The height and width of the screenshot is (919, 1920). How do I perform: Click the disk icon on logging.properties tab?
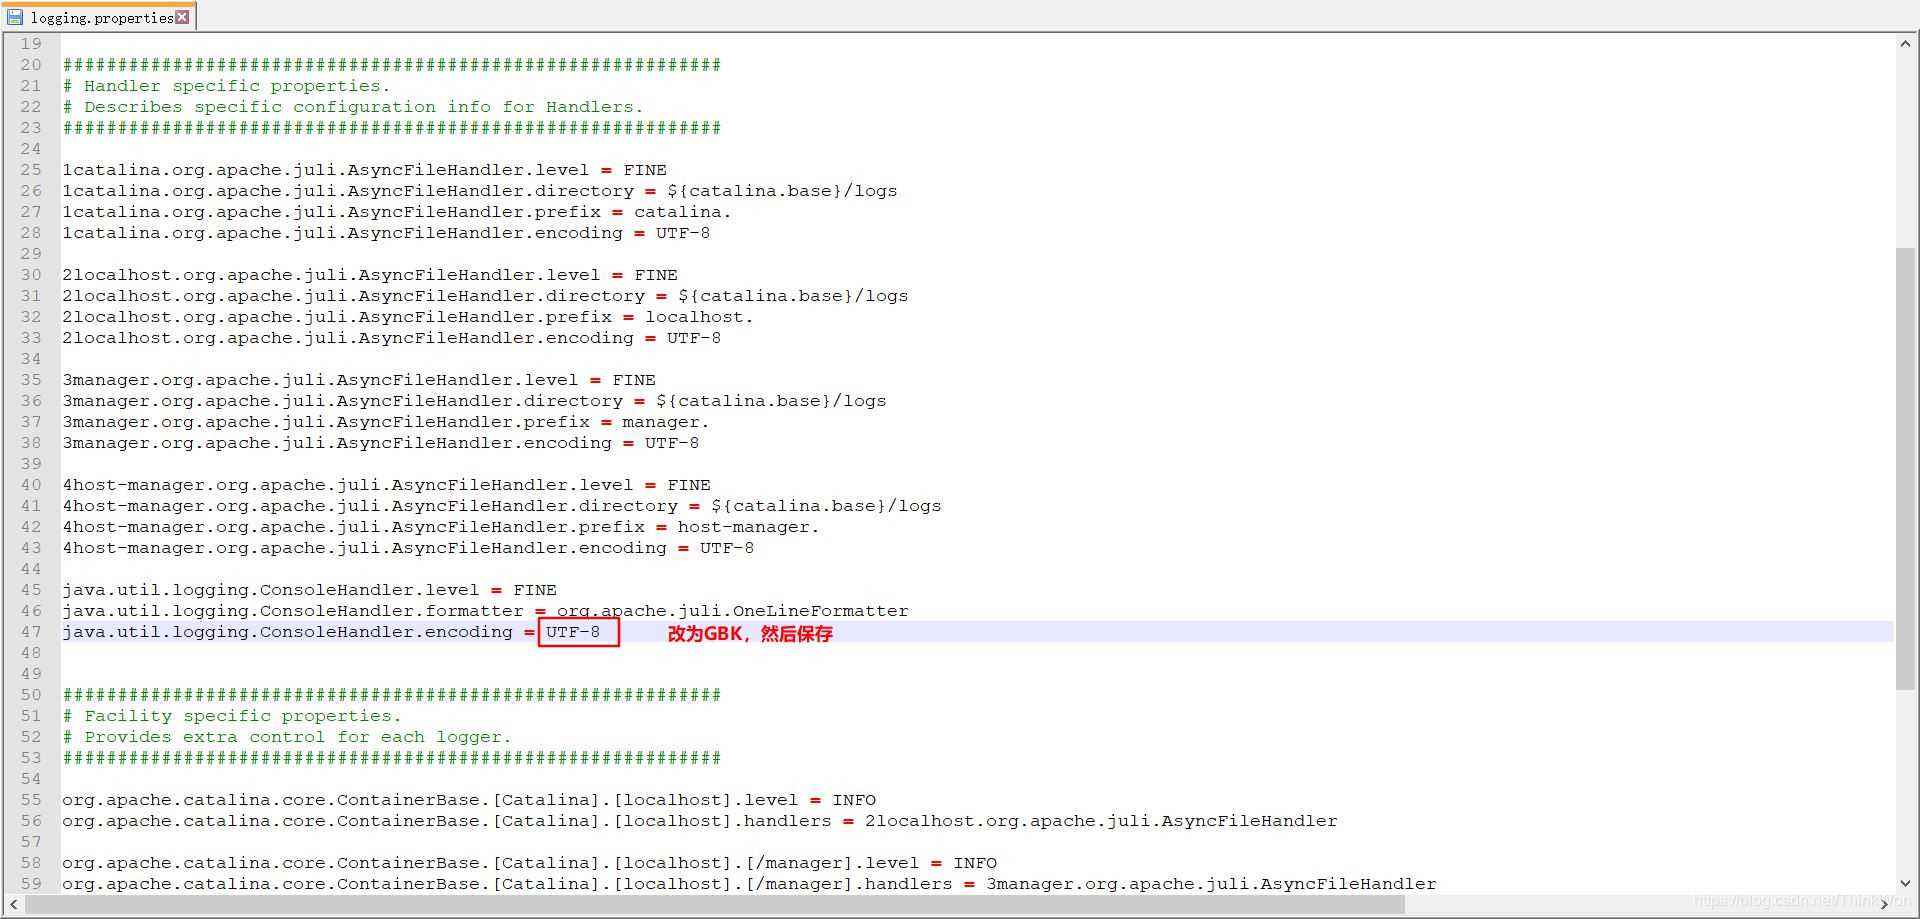pos(15,17)
